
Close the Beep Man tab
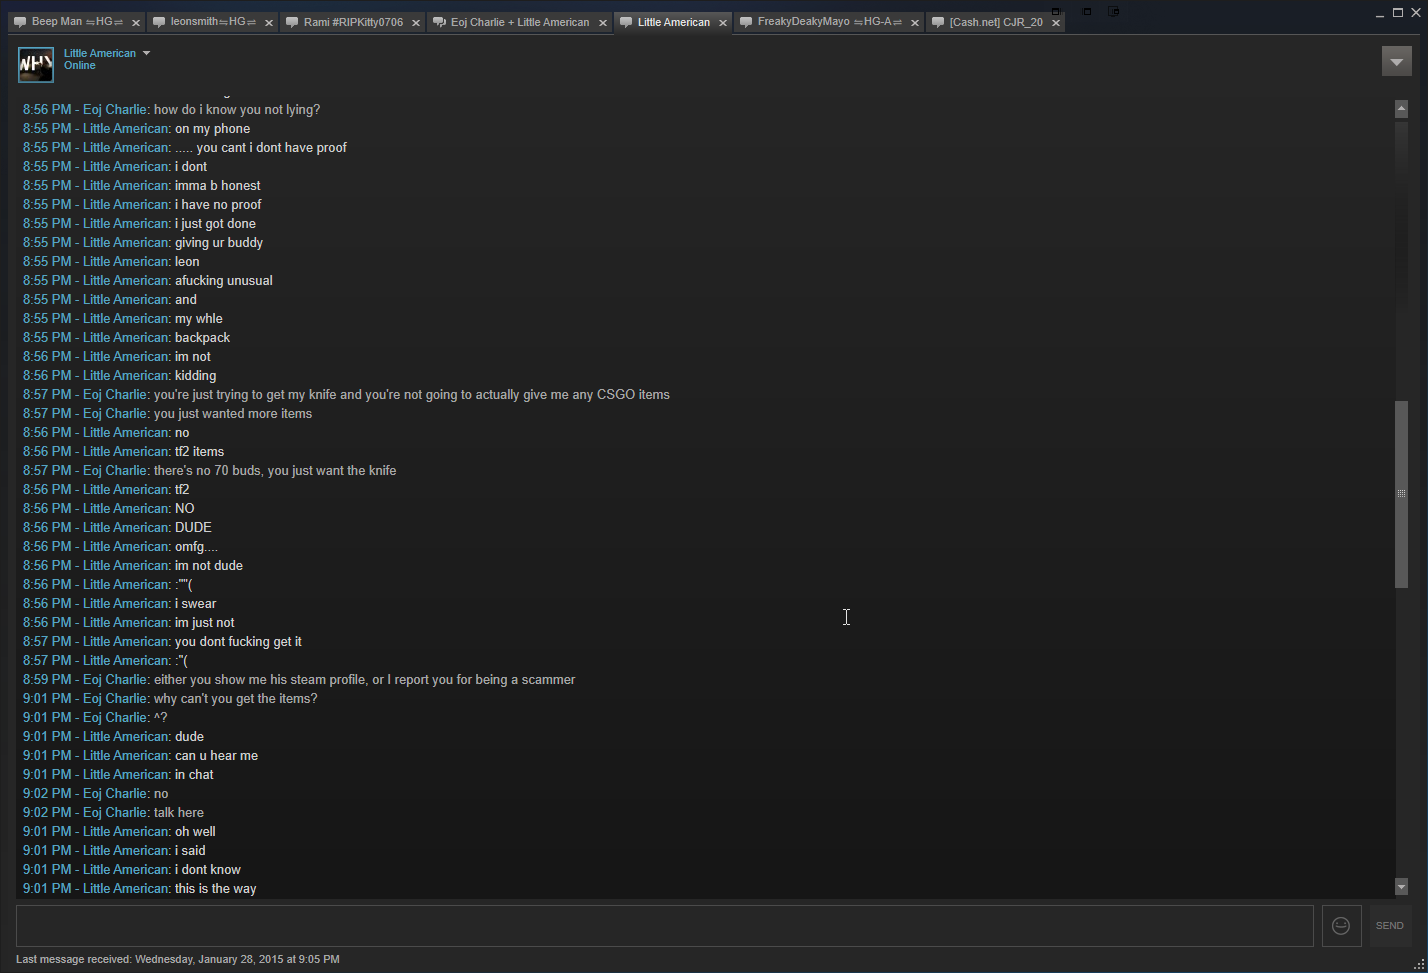[136, 22]
